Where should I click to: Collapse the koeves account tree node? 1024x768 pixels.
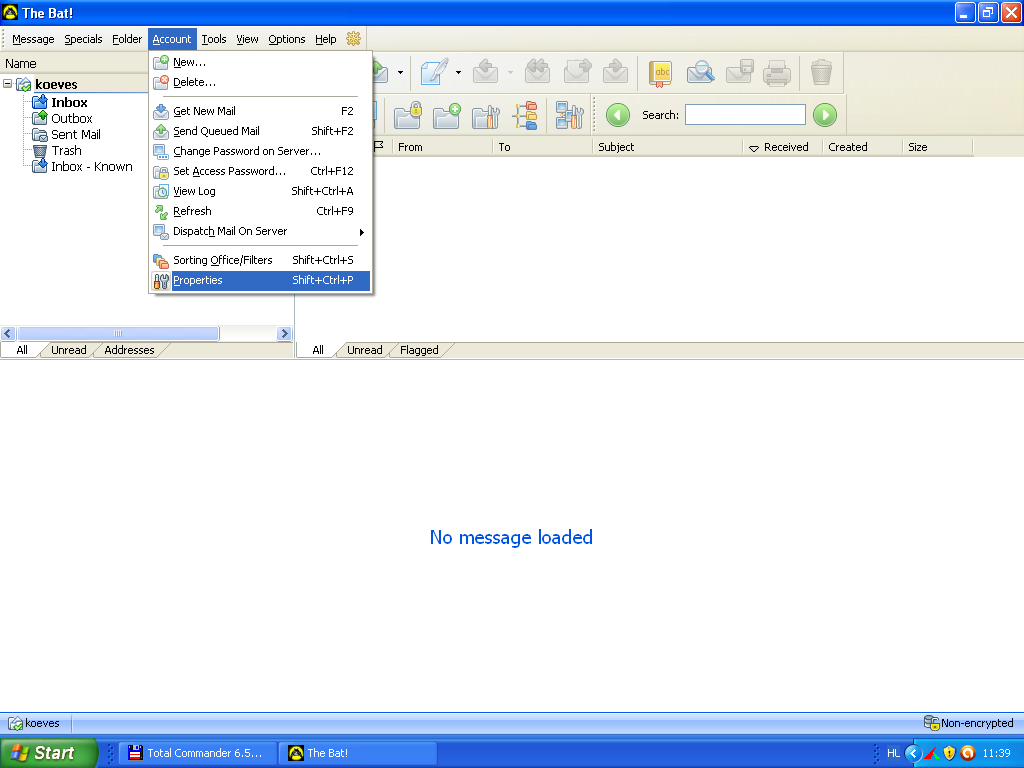(8, 84)
